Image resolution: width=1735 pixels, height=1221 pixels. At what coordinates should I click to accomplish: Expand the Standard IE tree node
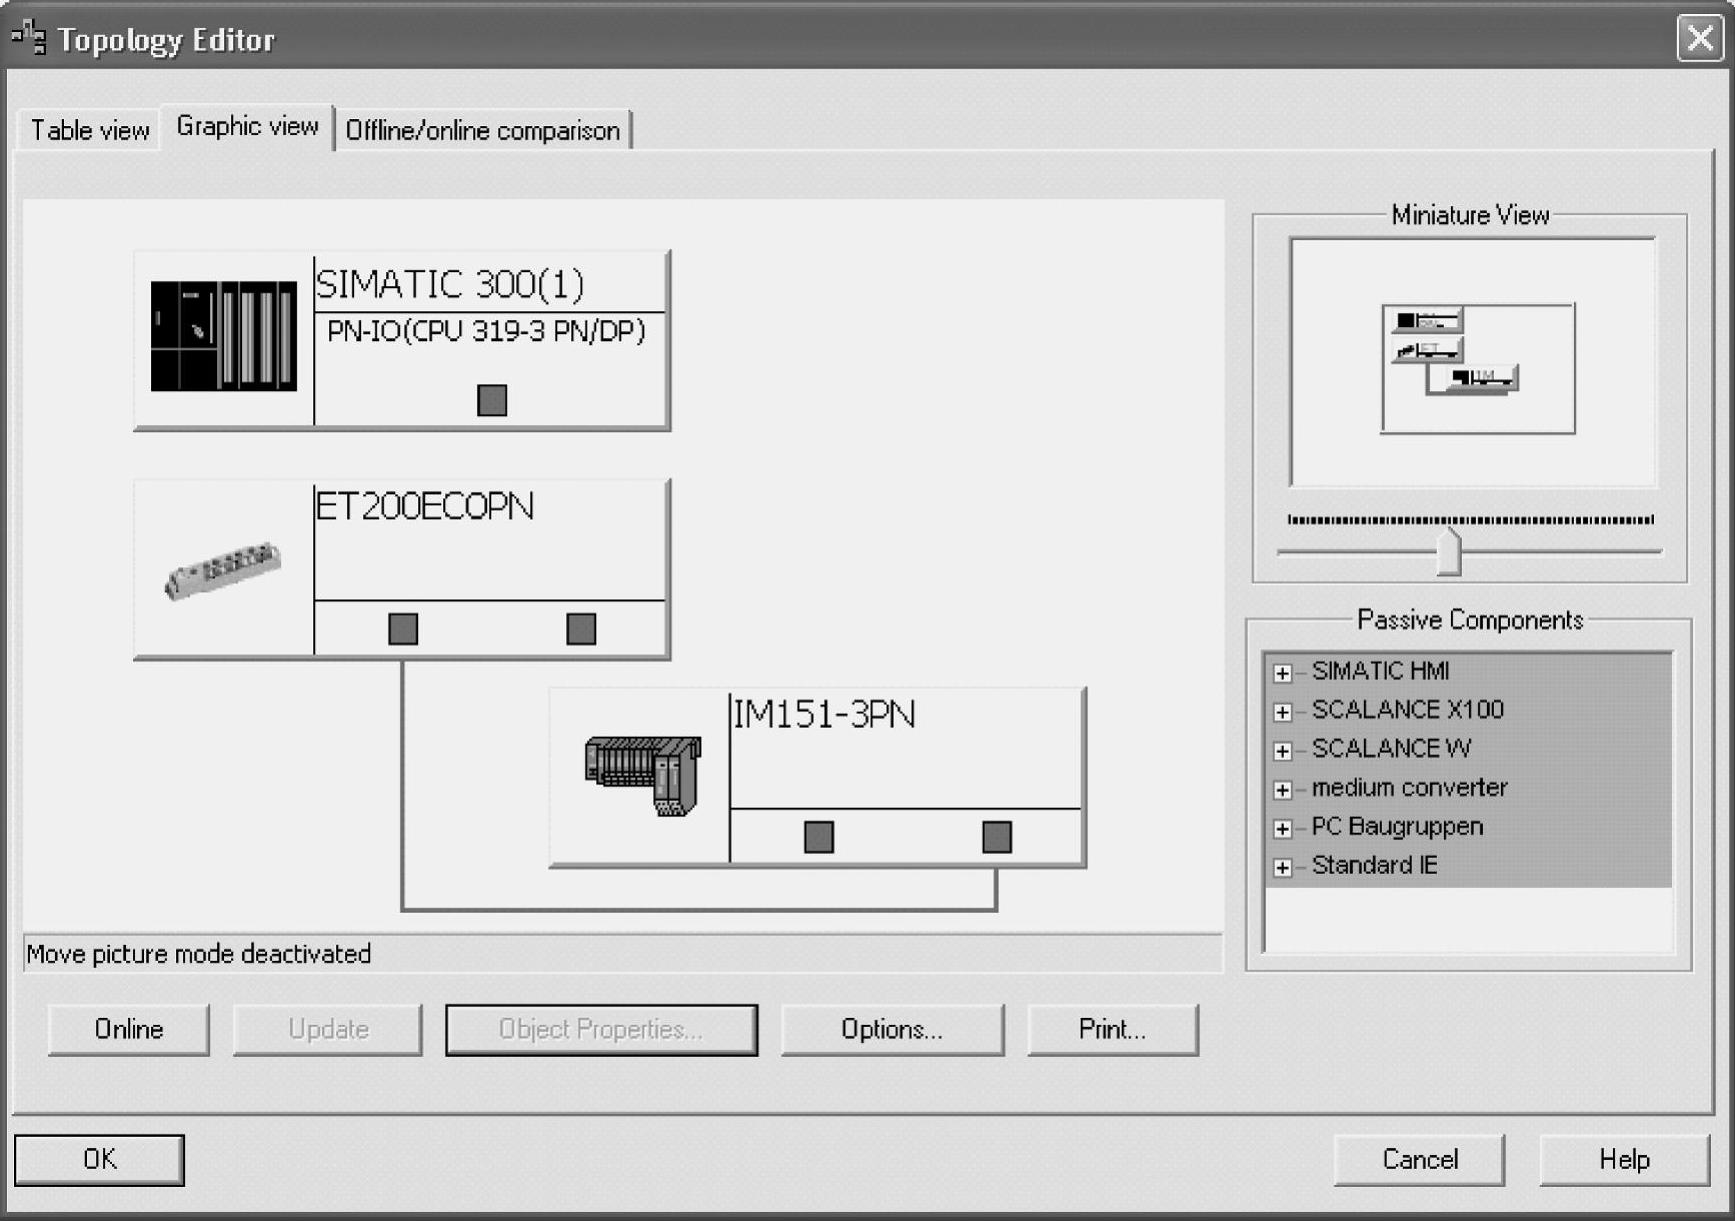(1282, 868)
